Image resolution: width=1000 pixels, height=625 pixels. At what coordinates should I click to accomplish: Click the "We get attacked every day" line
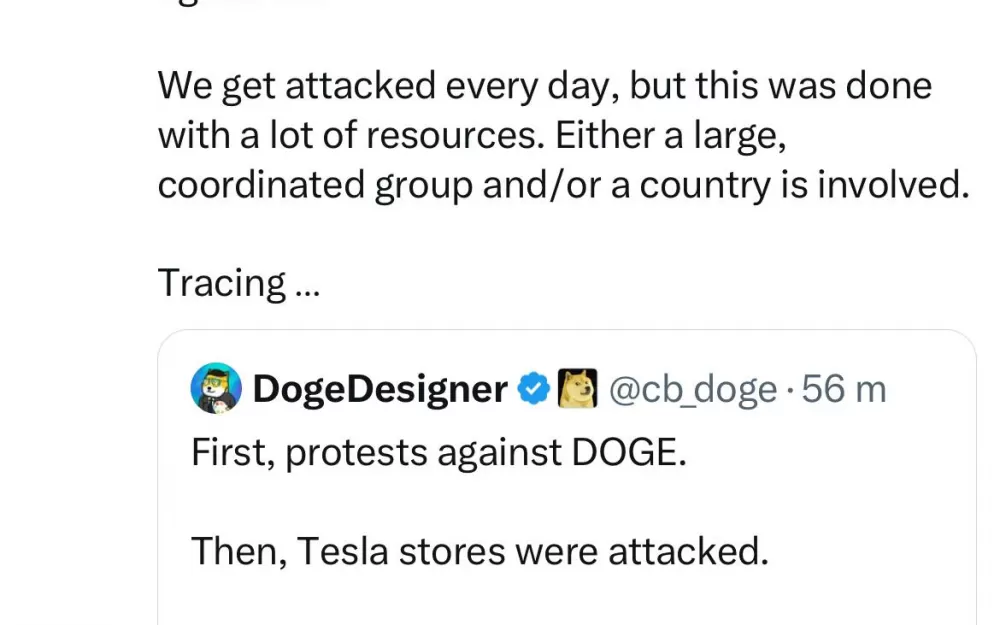pyautogui.click(x=545, y=86)
